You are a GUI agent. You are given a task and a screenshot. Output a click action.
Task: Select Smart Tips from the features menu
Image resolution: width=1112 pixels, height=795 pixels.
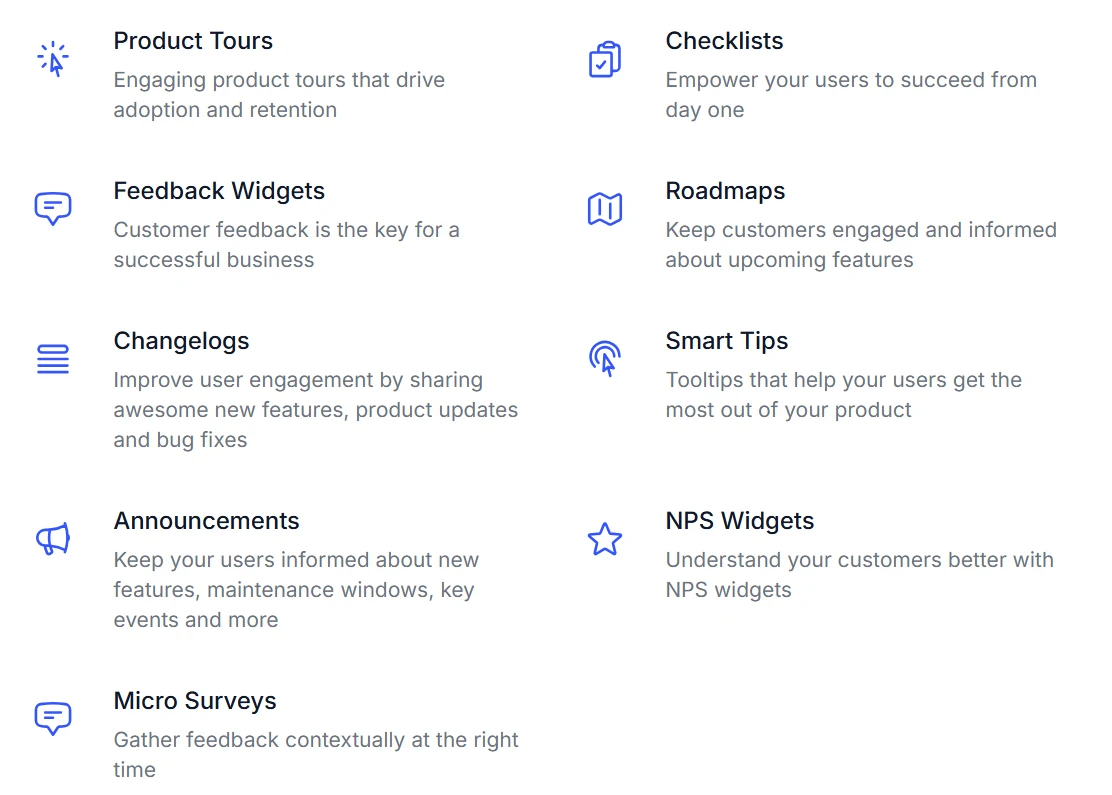727,341
